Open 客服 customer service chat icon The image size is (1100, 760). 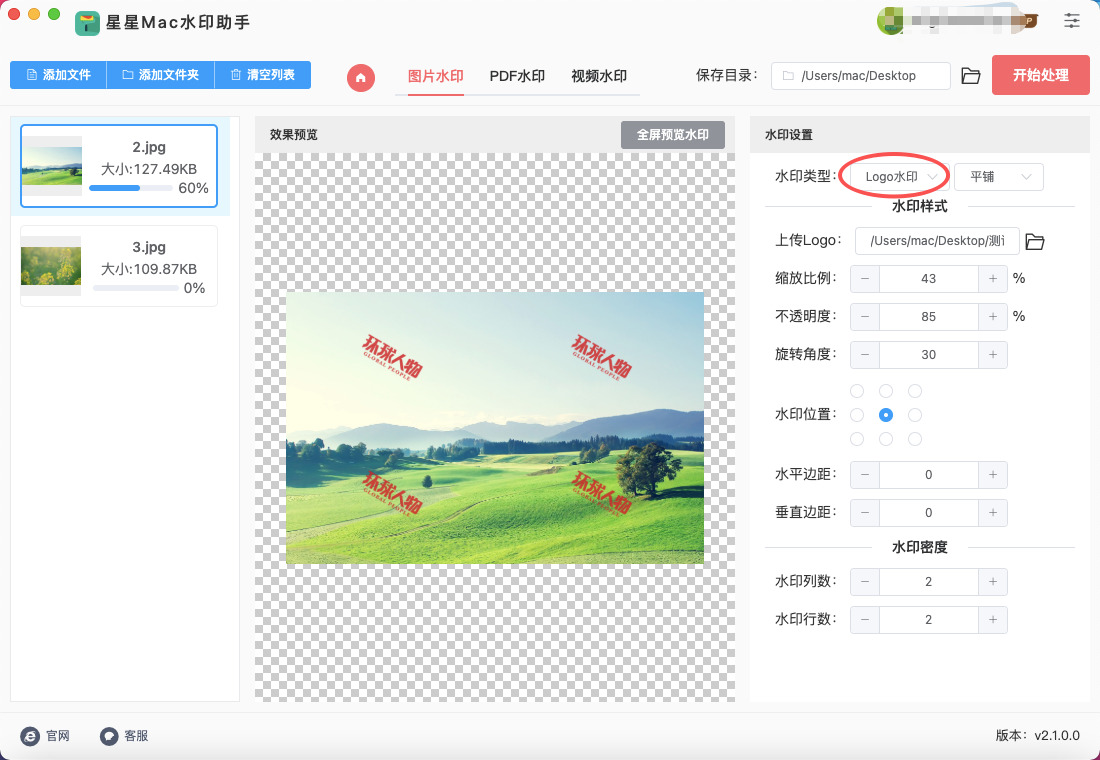pyautogui.click(x=109, y=736)
